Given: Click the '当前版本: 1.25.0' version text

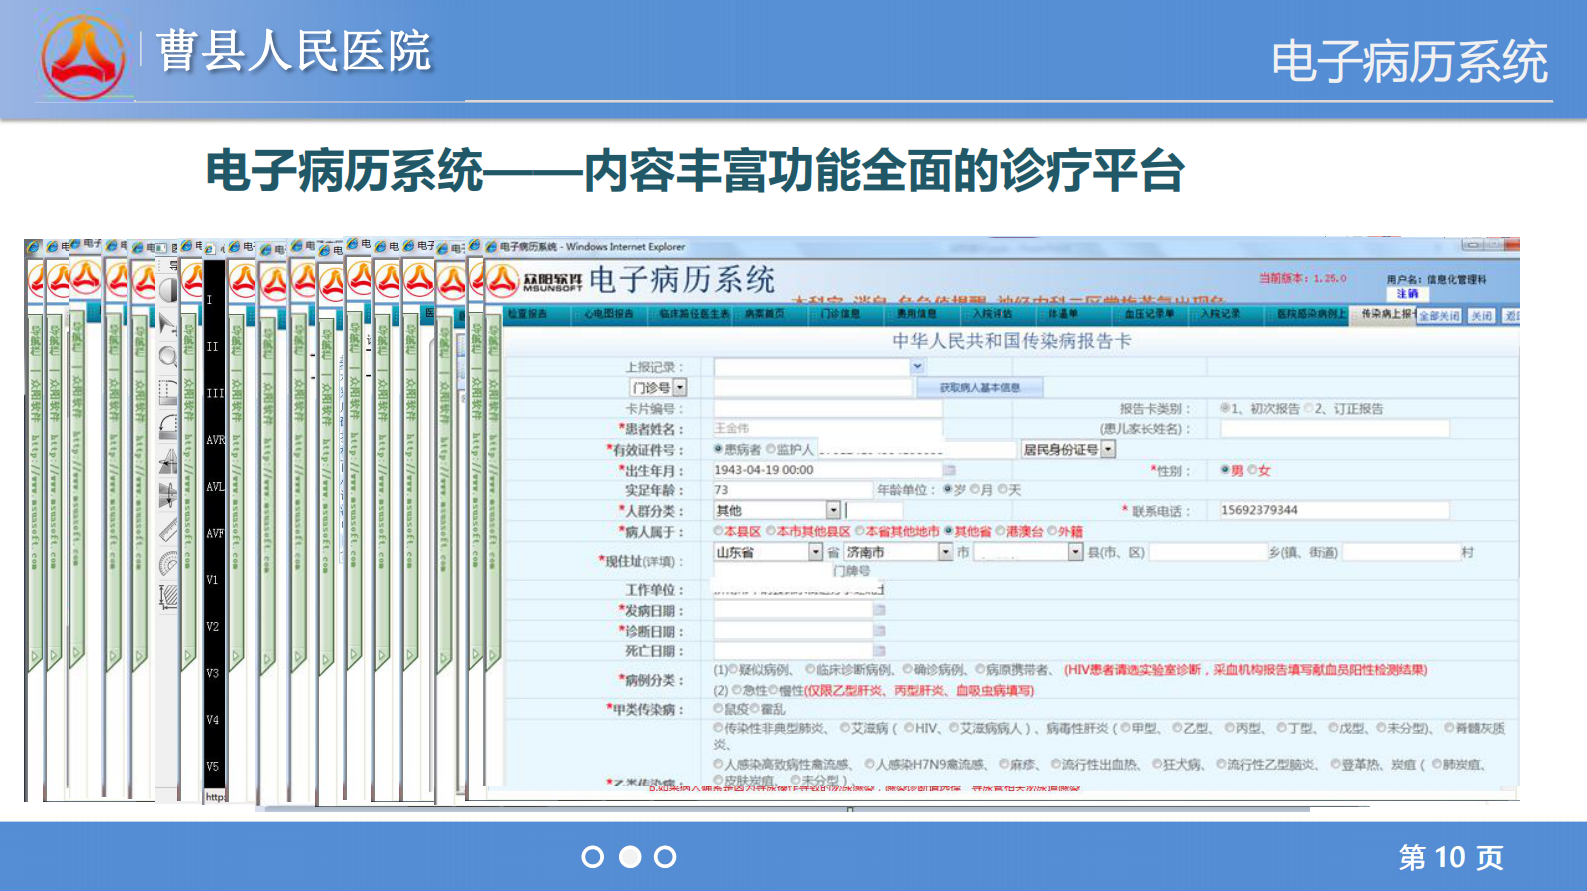Looking at the screenshot, I should tap(1302, 278).
